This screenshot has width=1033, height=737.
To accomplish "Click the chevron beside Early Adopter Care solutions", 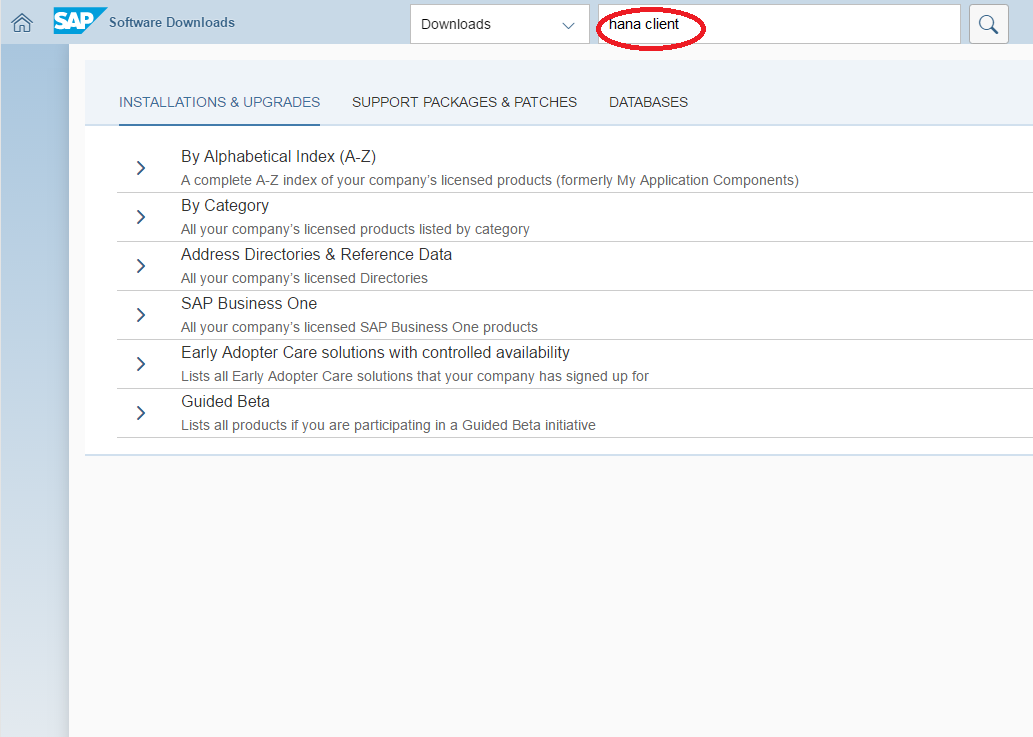I will coord(140,364).
